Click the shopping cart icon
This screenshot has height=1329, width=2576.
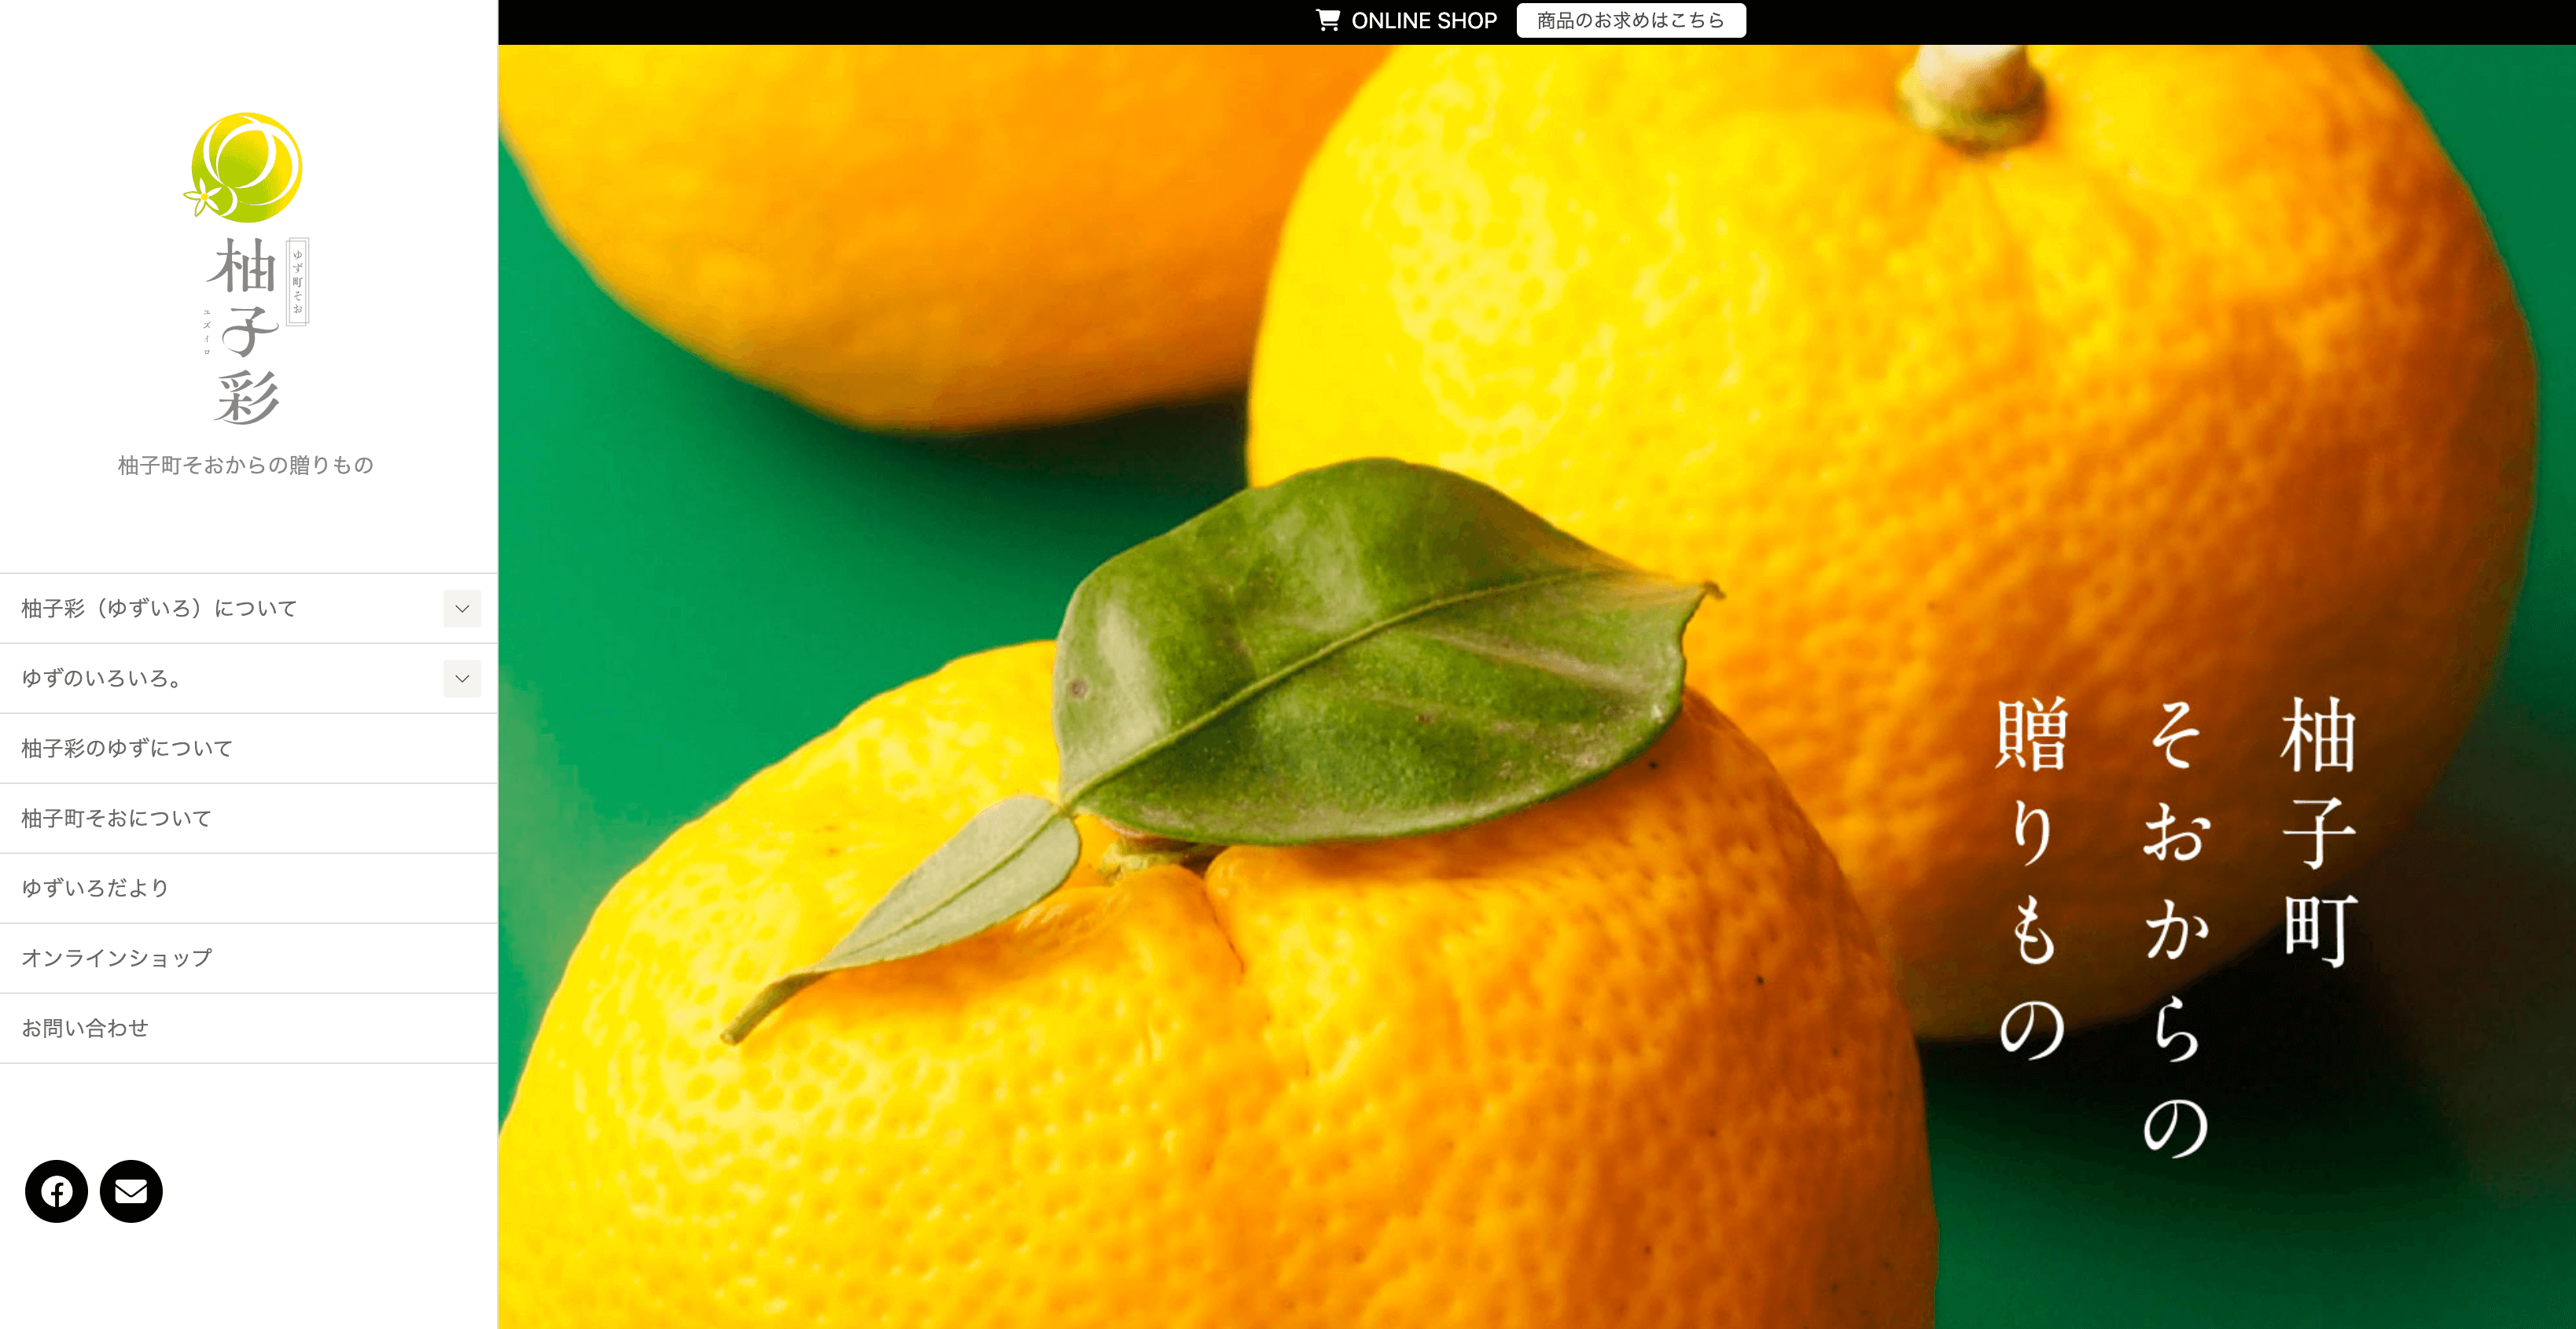[x=1327, y=20]
